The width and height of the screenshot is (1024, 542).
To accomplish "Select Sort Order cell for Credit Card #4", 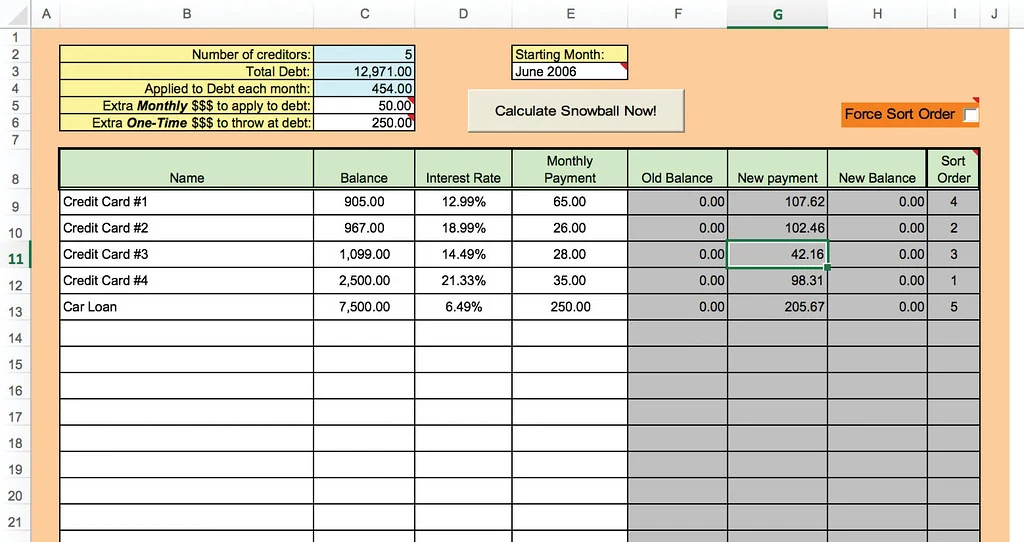I will pyautogui.click(x=953, y=280).
